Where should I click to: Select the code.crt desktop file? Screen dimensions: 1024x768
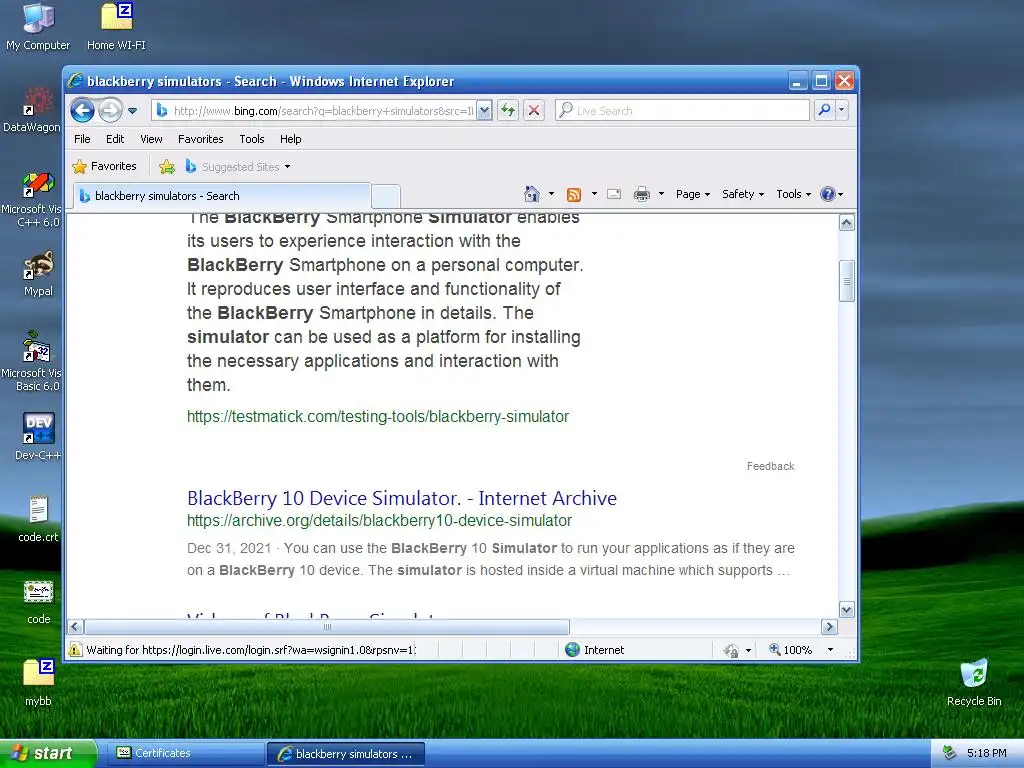(x=38, y=519)
